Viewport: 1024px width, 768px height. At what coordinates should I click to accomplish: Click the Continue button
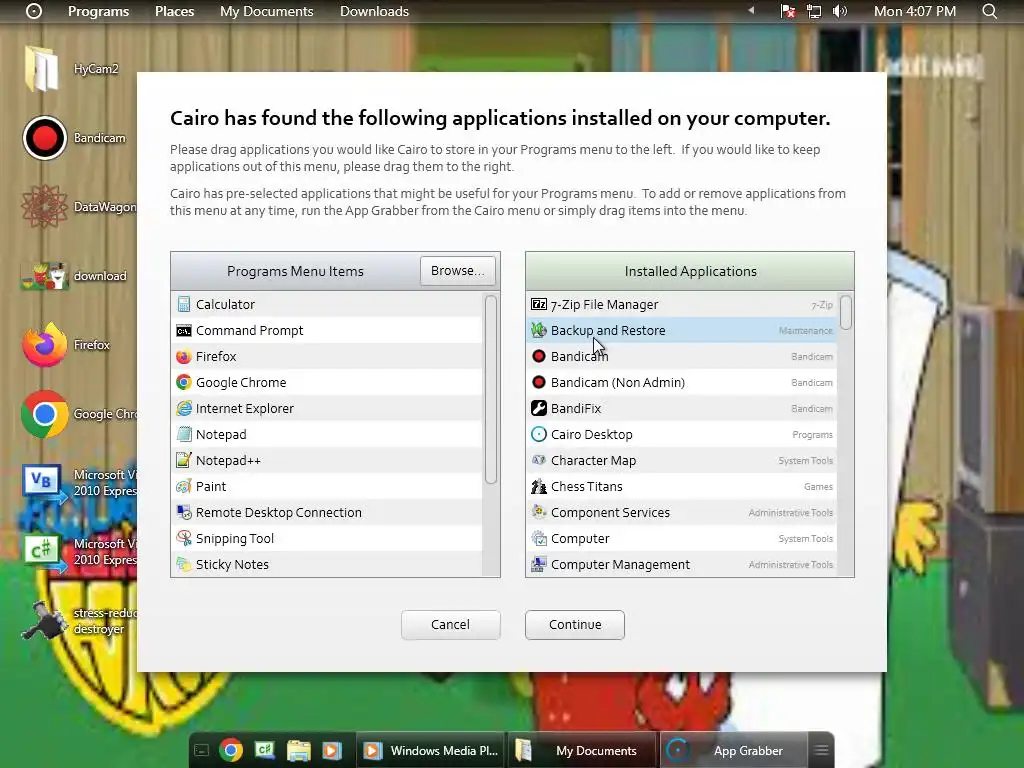point(575,624)
